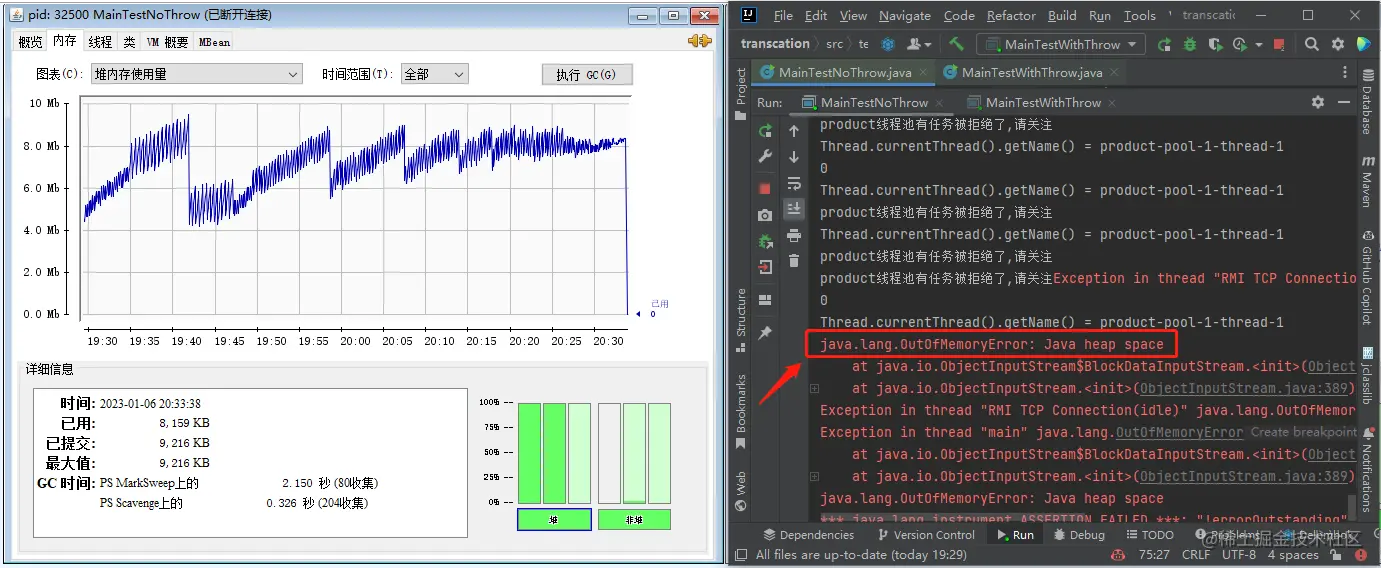Select MainTestWithThrow.java editor tab
Screen dimensions: 1381x568
point(1032,73)
